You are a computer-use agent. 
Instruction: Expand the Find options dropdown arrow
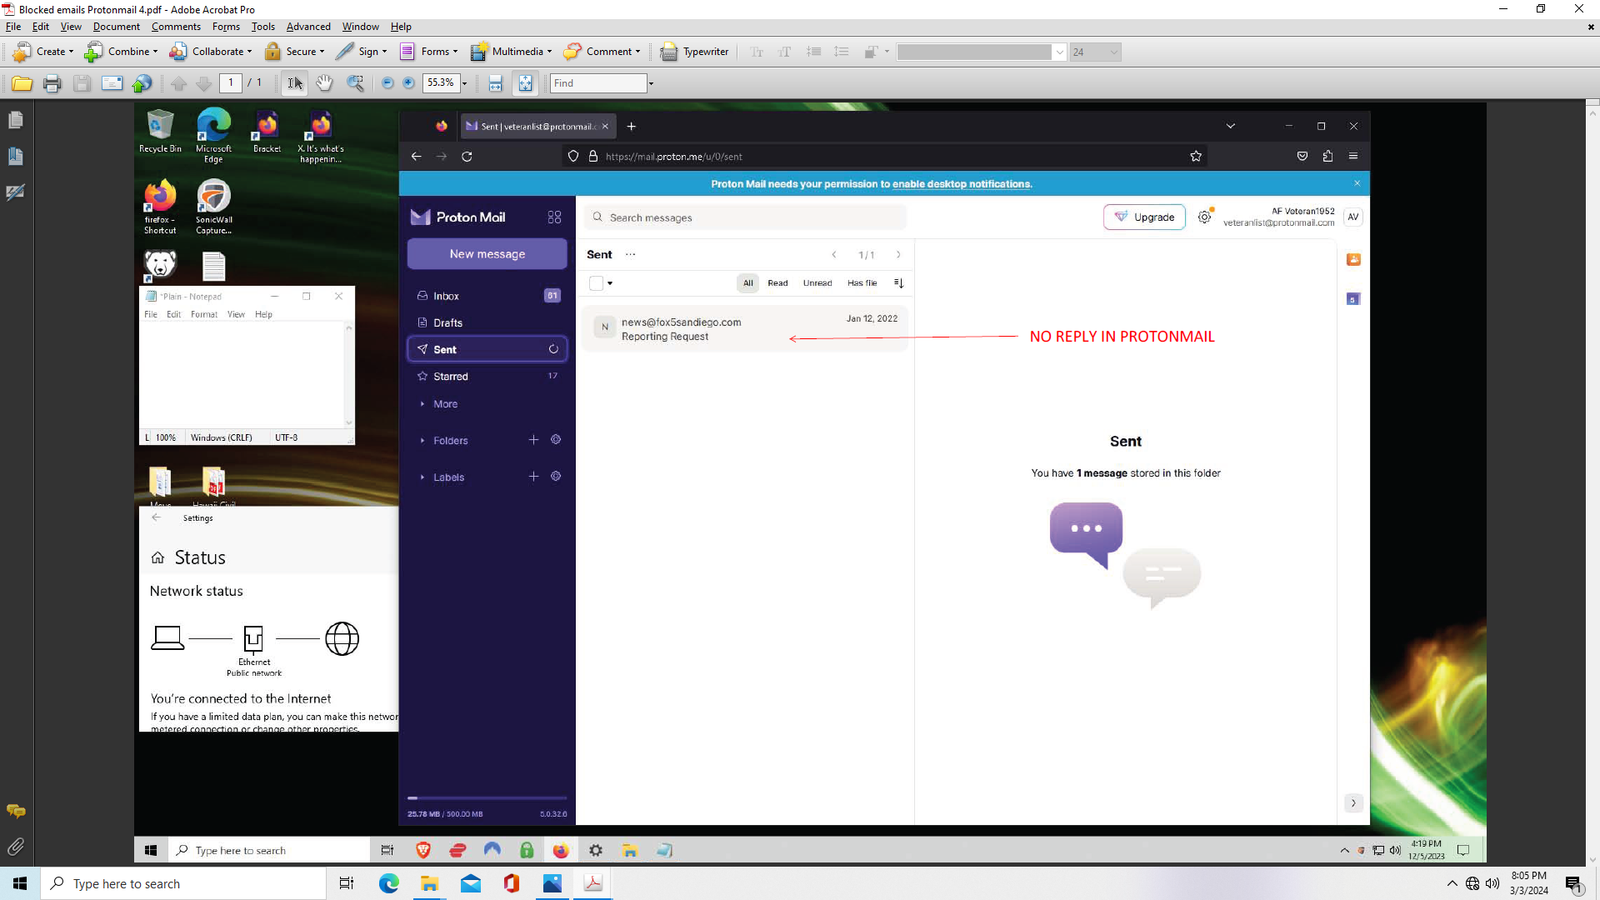coord(651,84)
